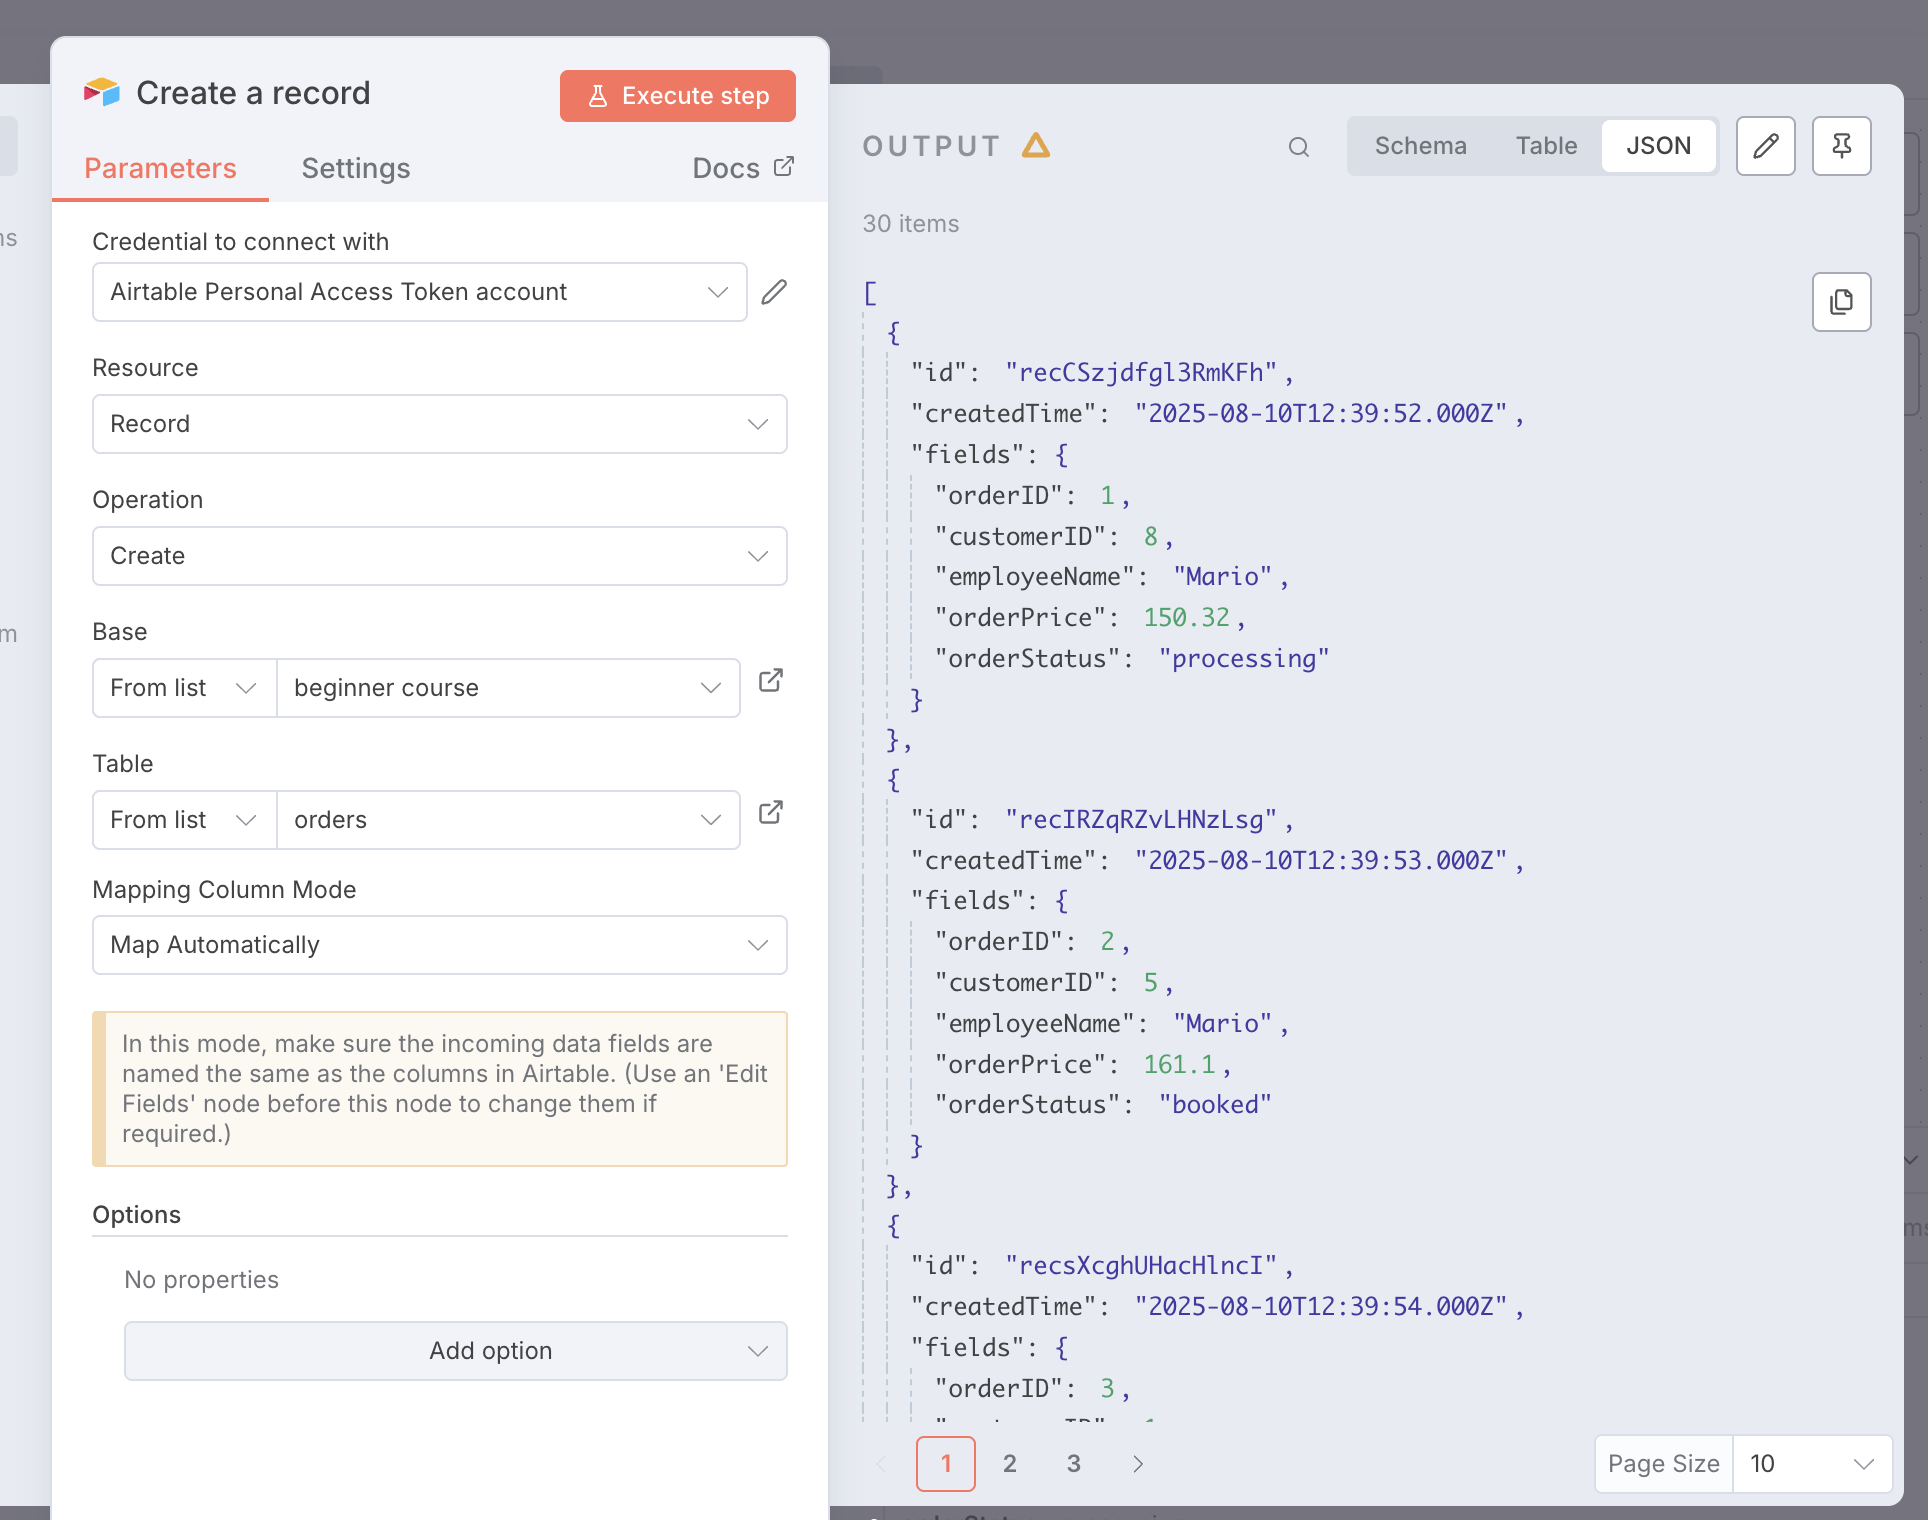Open the credential dropdown for Airtable Personal Access Token

[420, 292]
